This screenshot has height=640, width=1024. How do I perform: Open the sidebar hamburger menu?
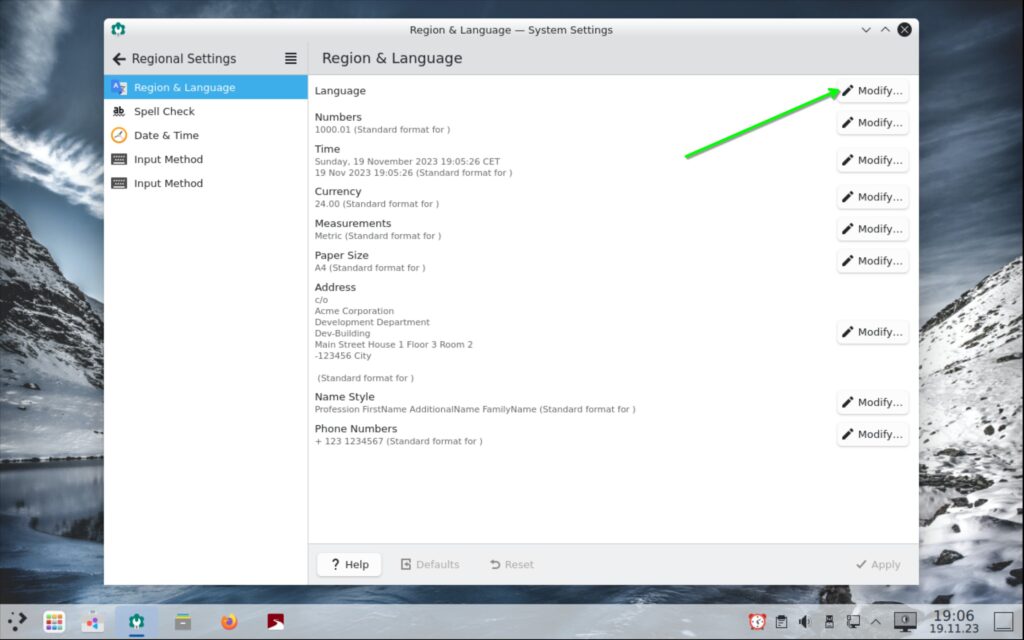(291, 59)
